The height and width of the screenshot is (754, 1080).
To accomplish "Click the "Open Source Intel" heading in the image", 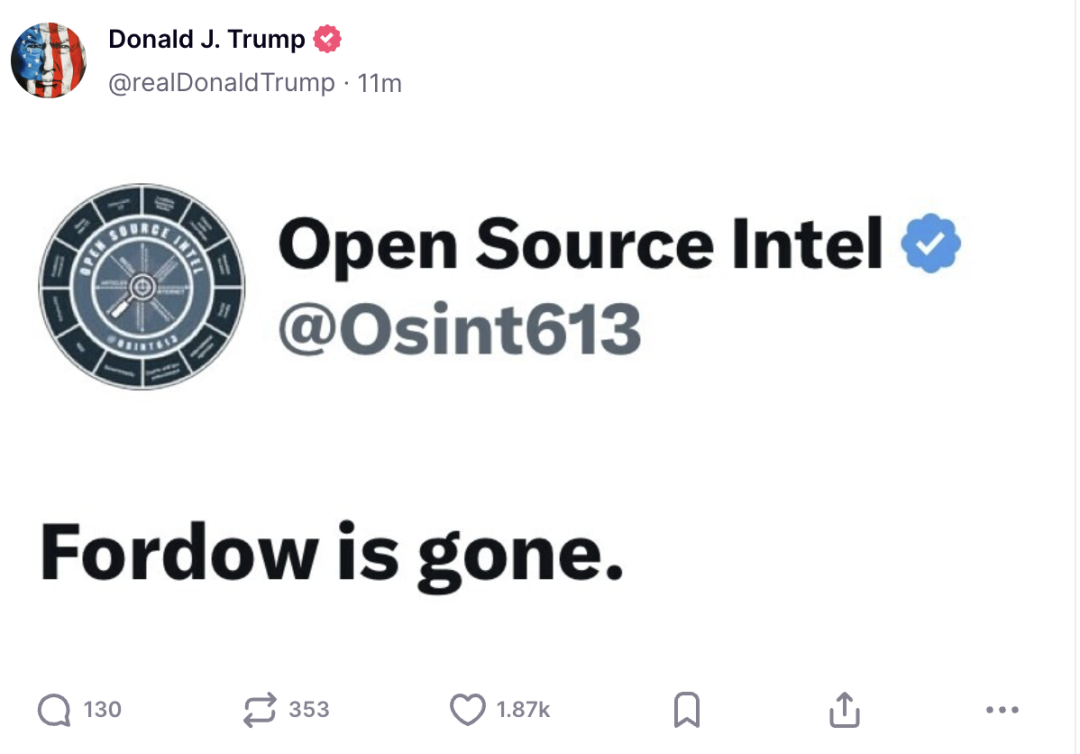I will [580, 244].
